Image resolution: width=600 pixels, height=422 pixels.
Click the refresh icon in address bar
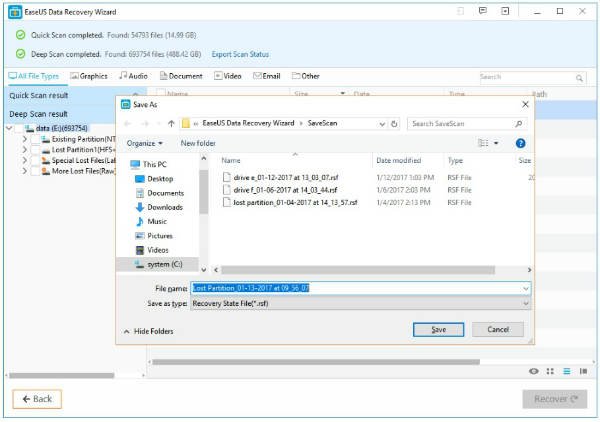394,124
